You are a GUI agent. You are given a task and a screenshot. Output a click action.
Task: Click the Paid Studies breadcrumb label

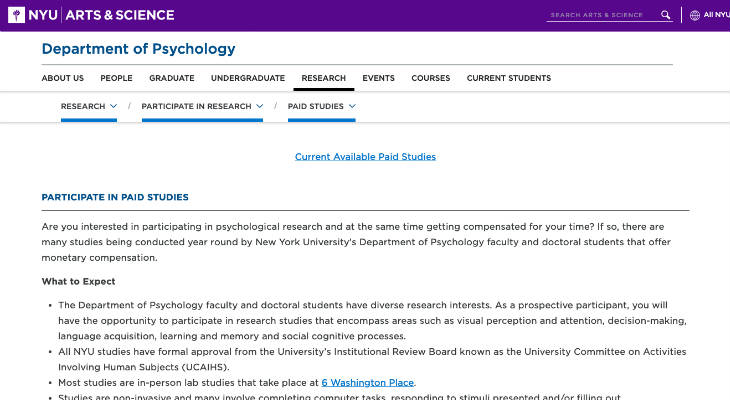tap(316, 106)
